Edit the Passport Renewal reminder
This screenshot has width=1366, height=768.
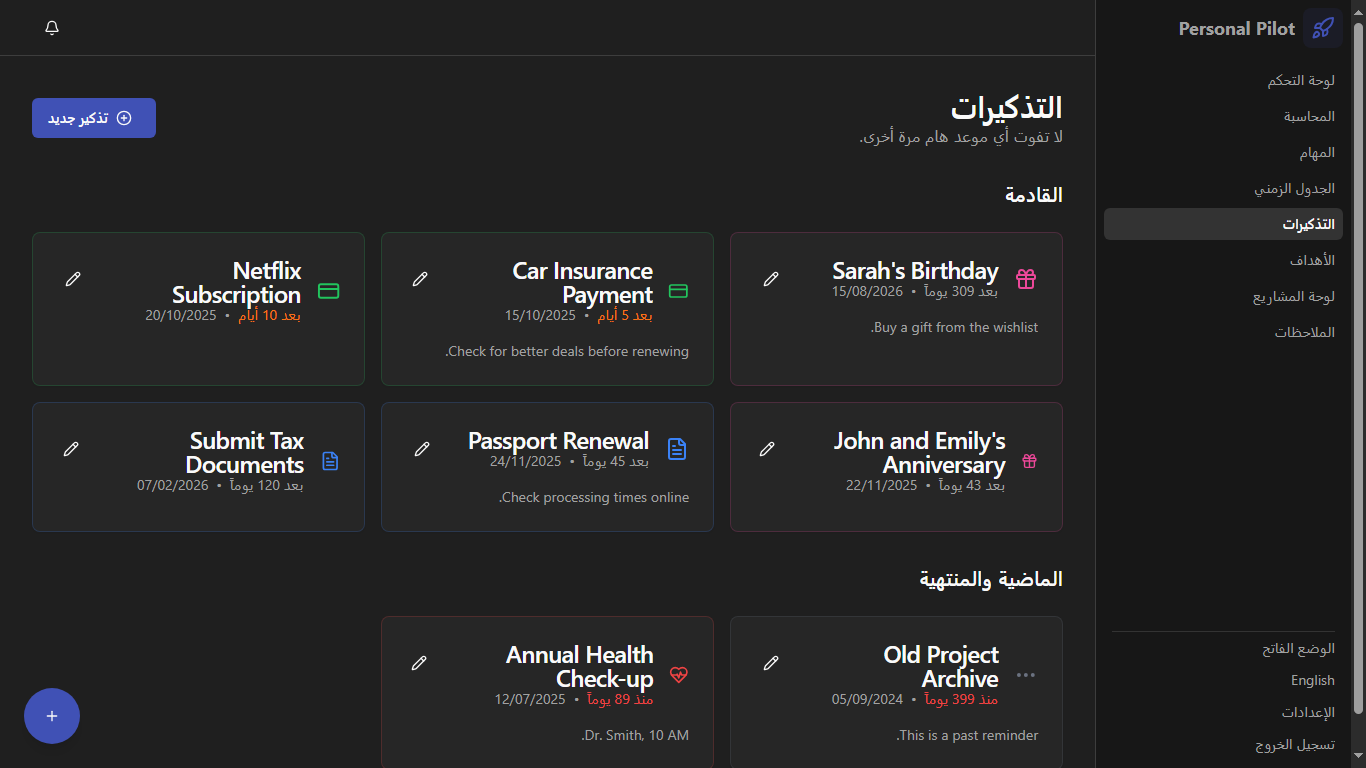point(421,449)
